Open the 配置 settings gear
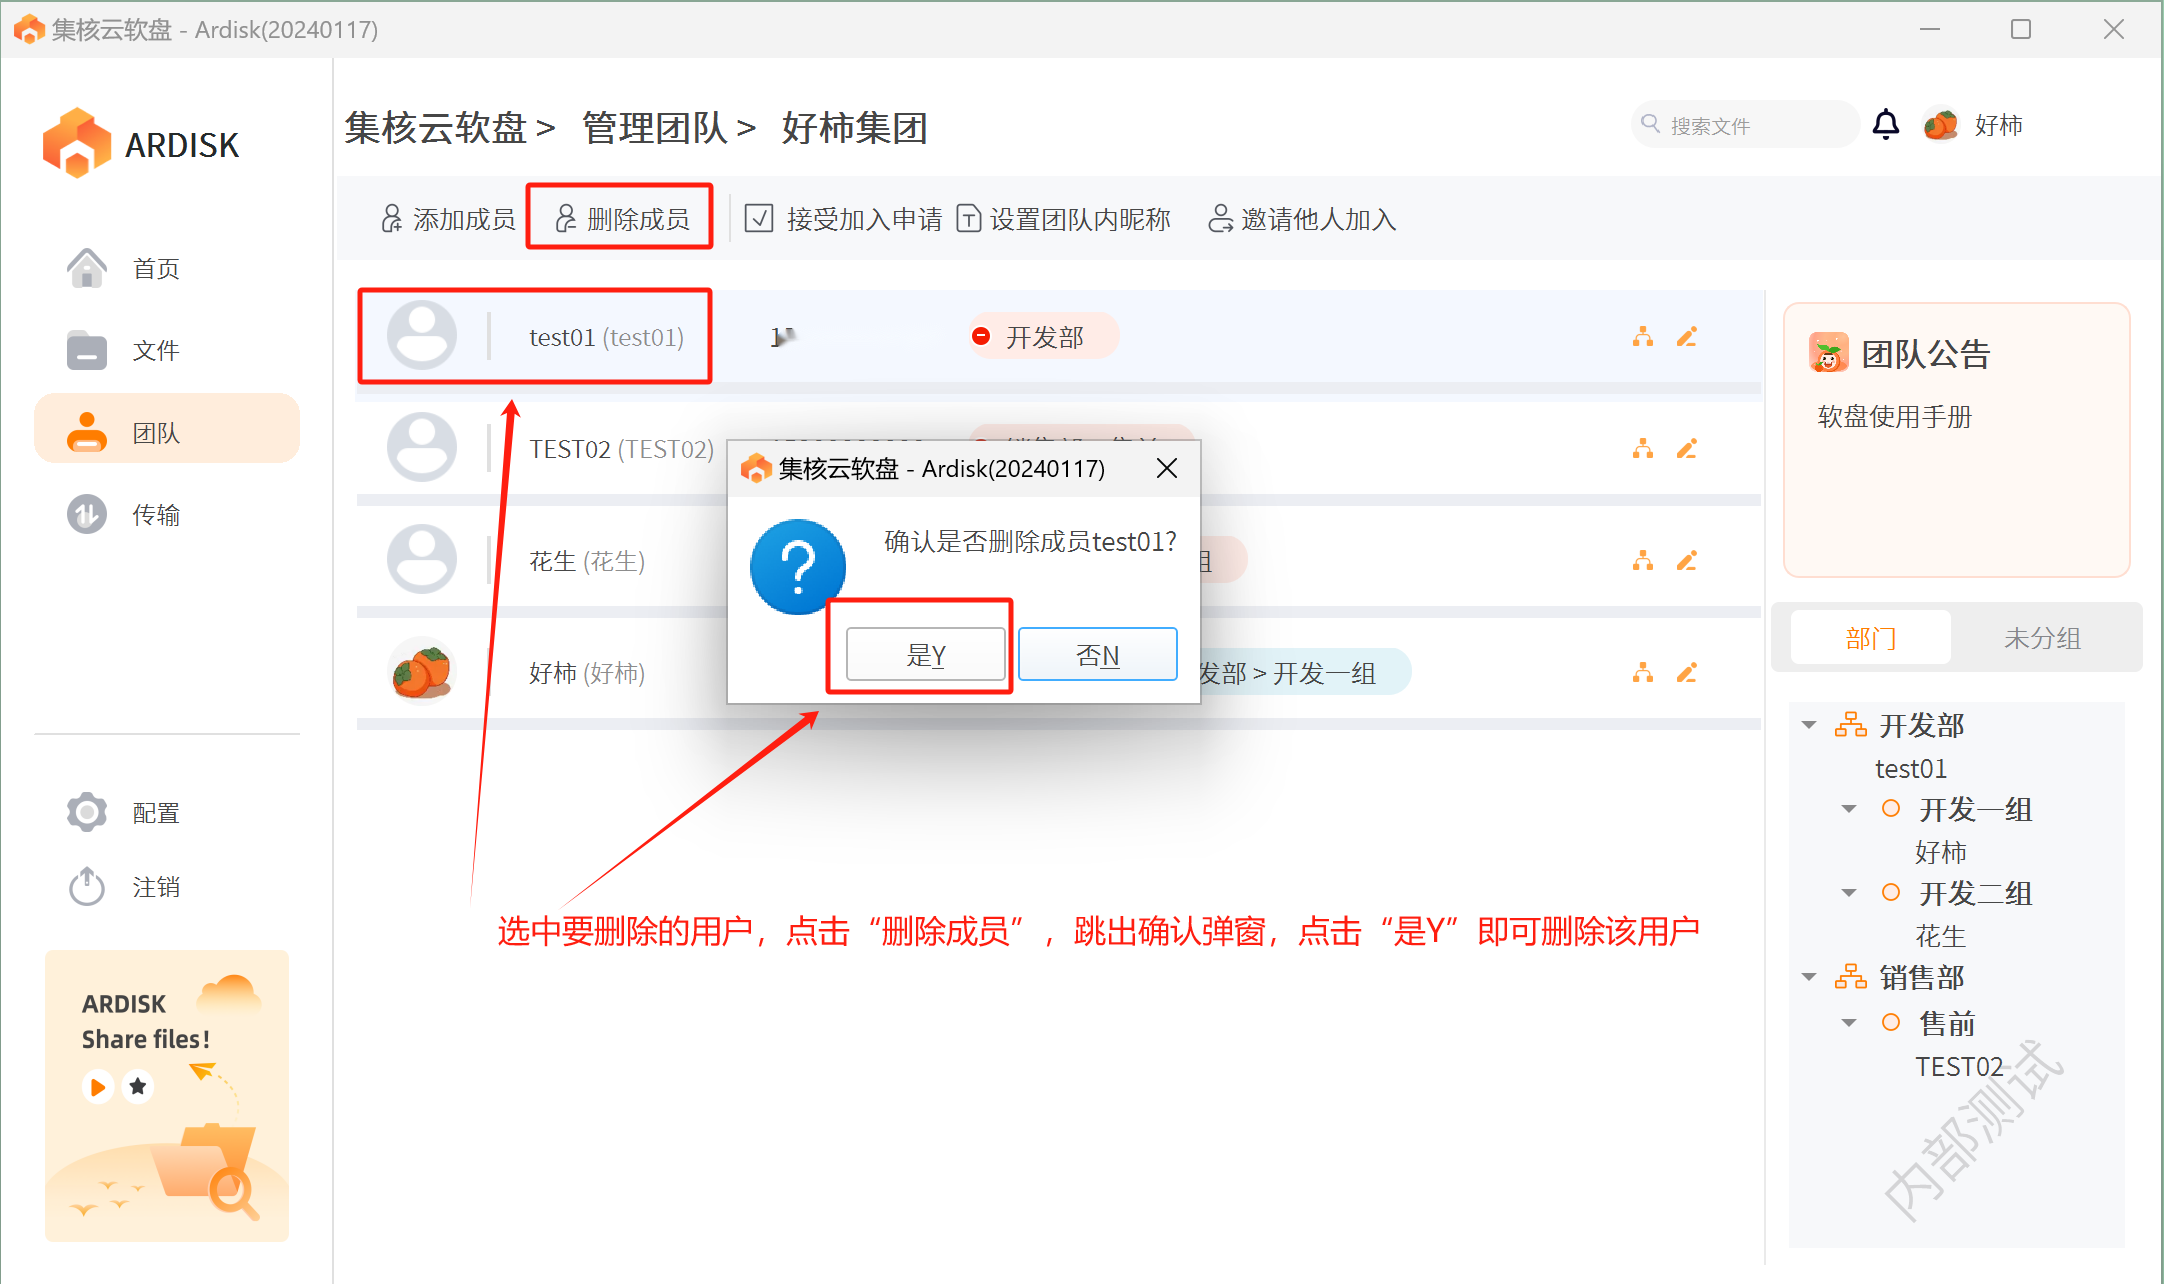Screen dimensions: 2164x1284 pyautogui.click(x=87, y=812)
